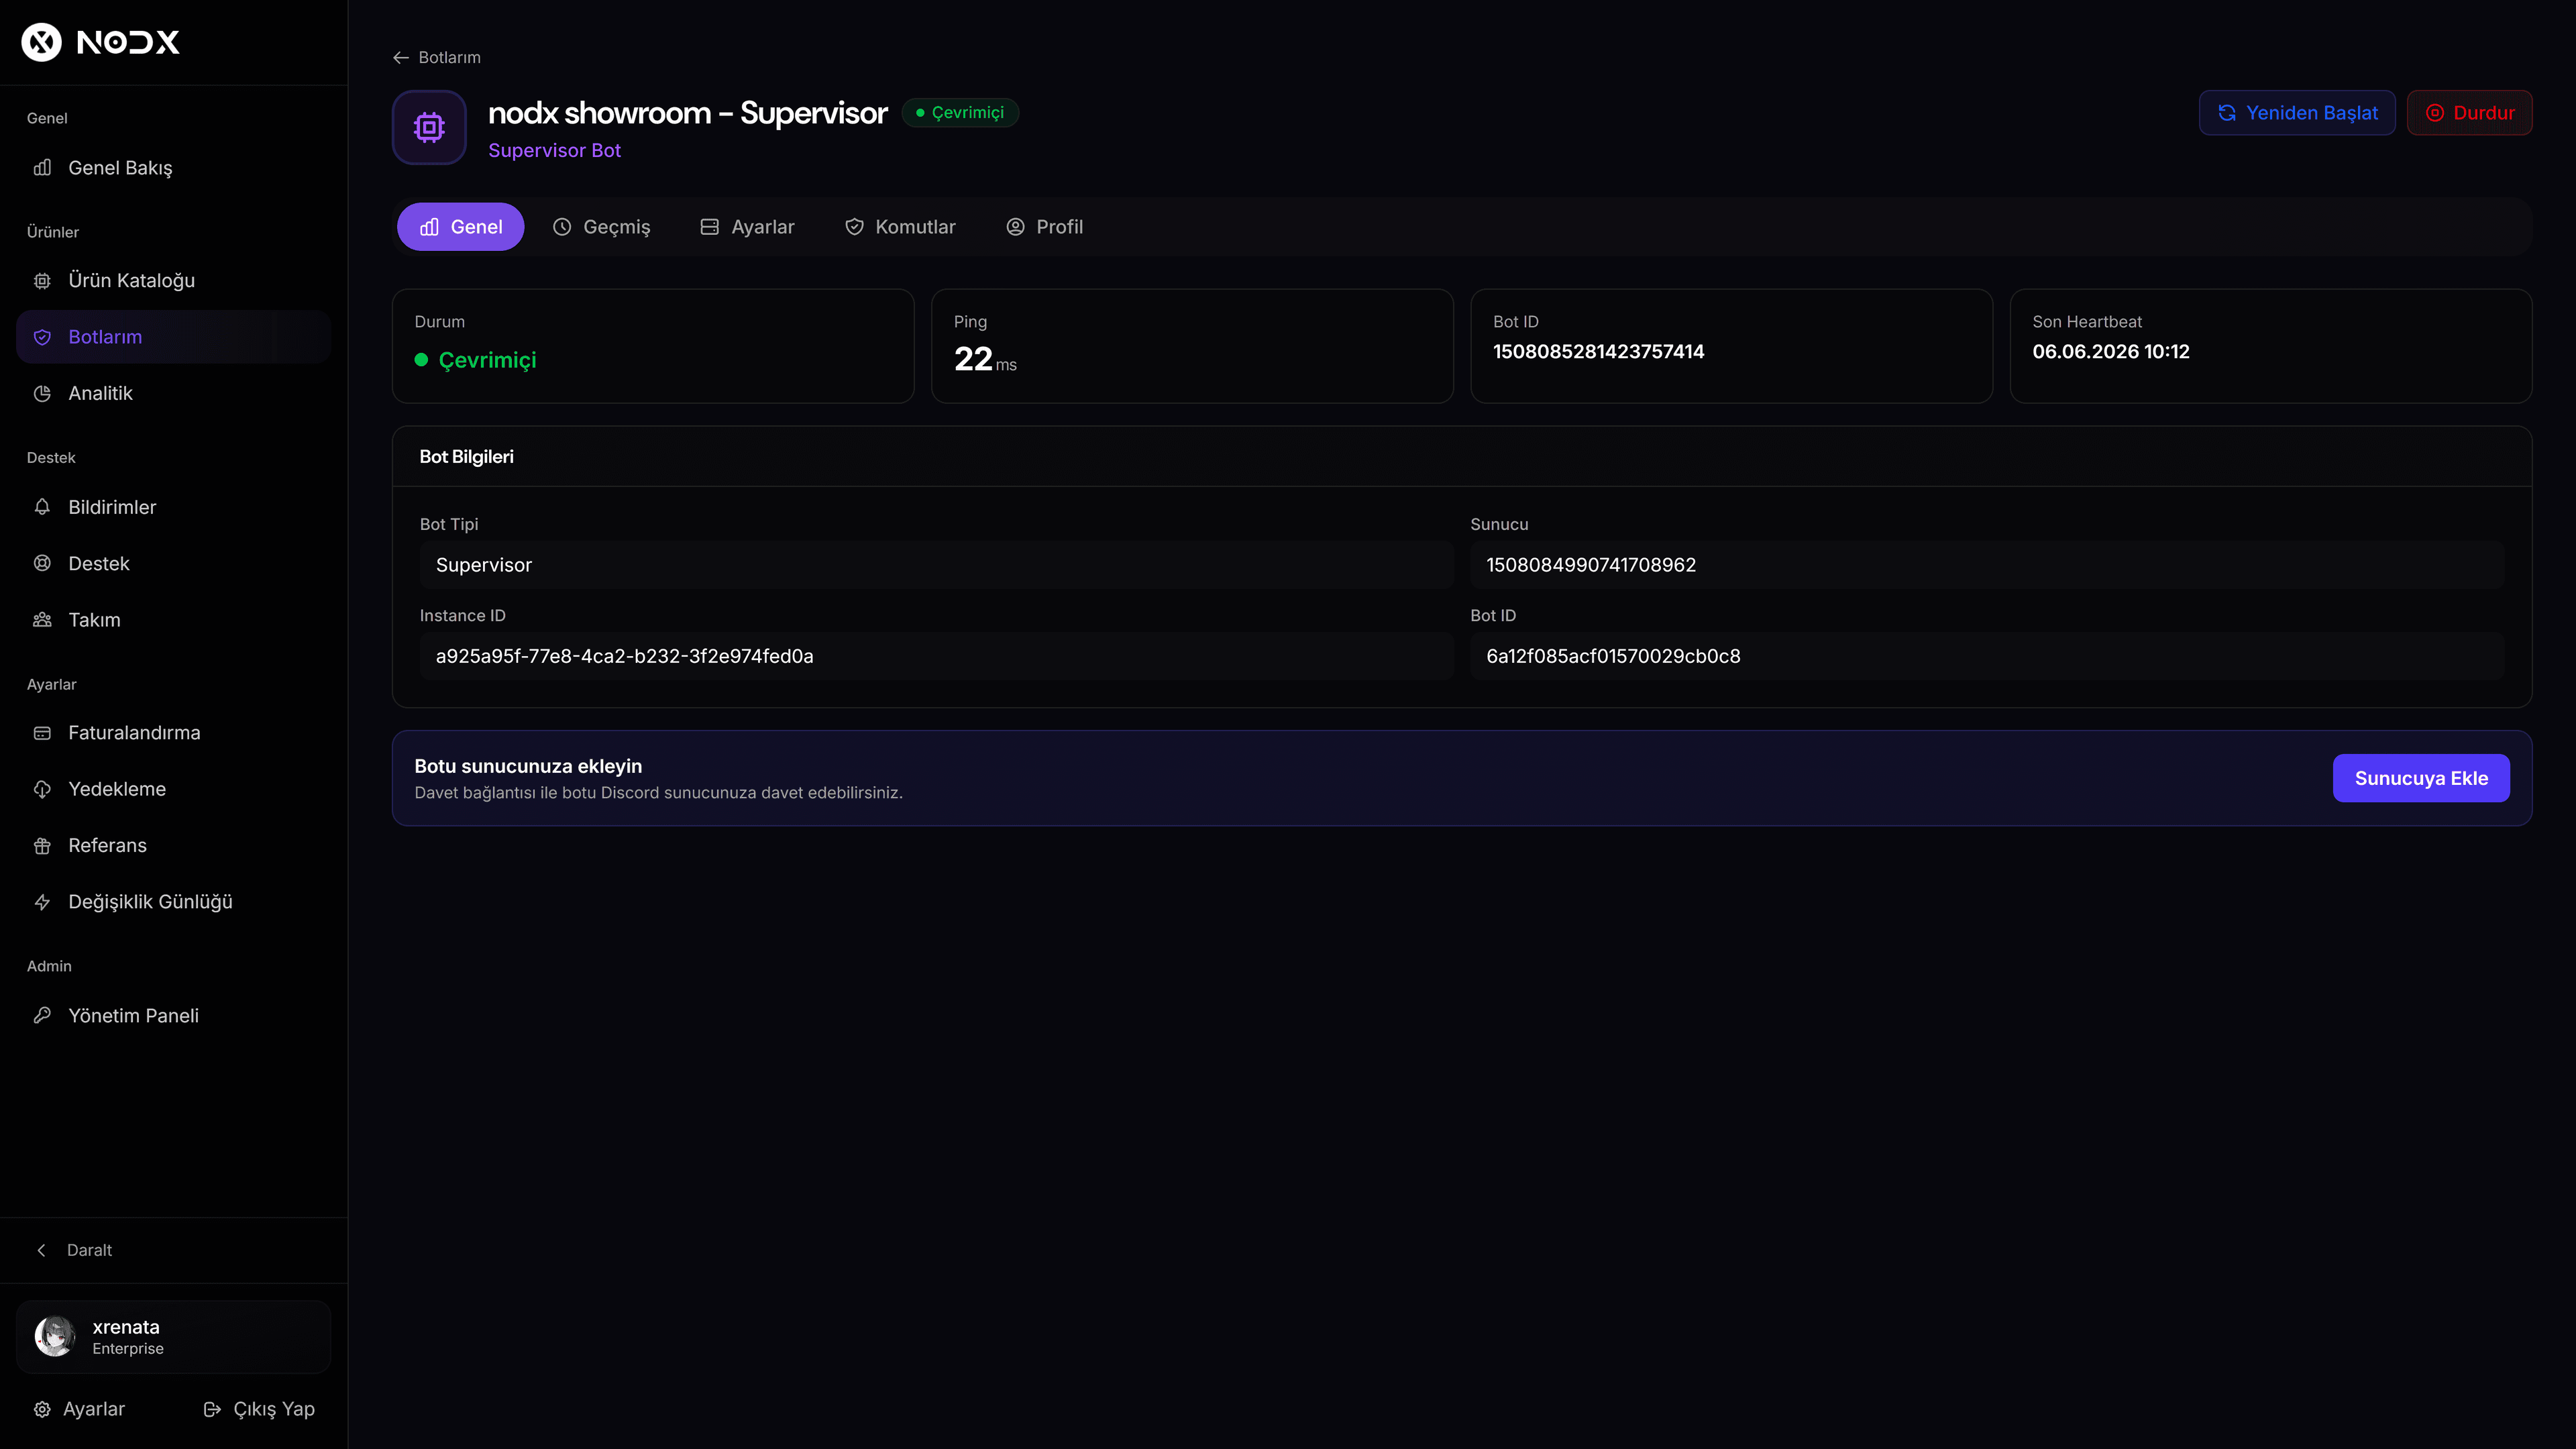Click the Analitik pie chart icon
The height and width of the screenshot is (1449, 2576).
pyautogui.click(x=42, y=394)
